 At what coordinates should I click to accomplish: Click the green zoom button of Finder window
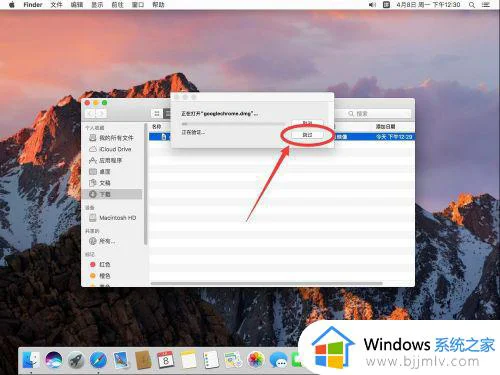coord(104,103)
